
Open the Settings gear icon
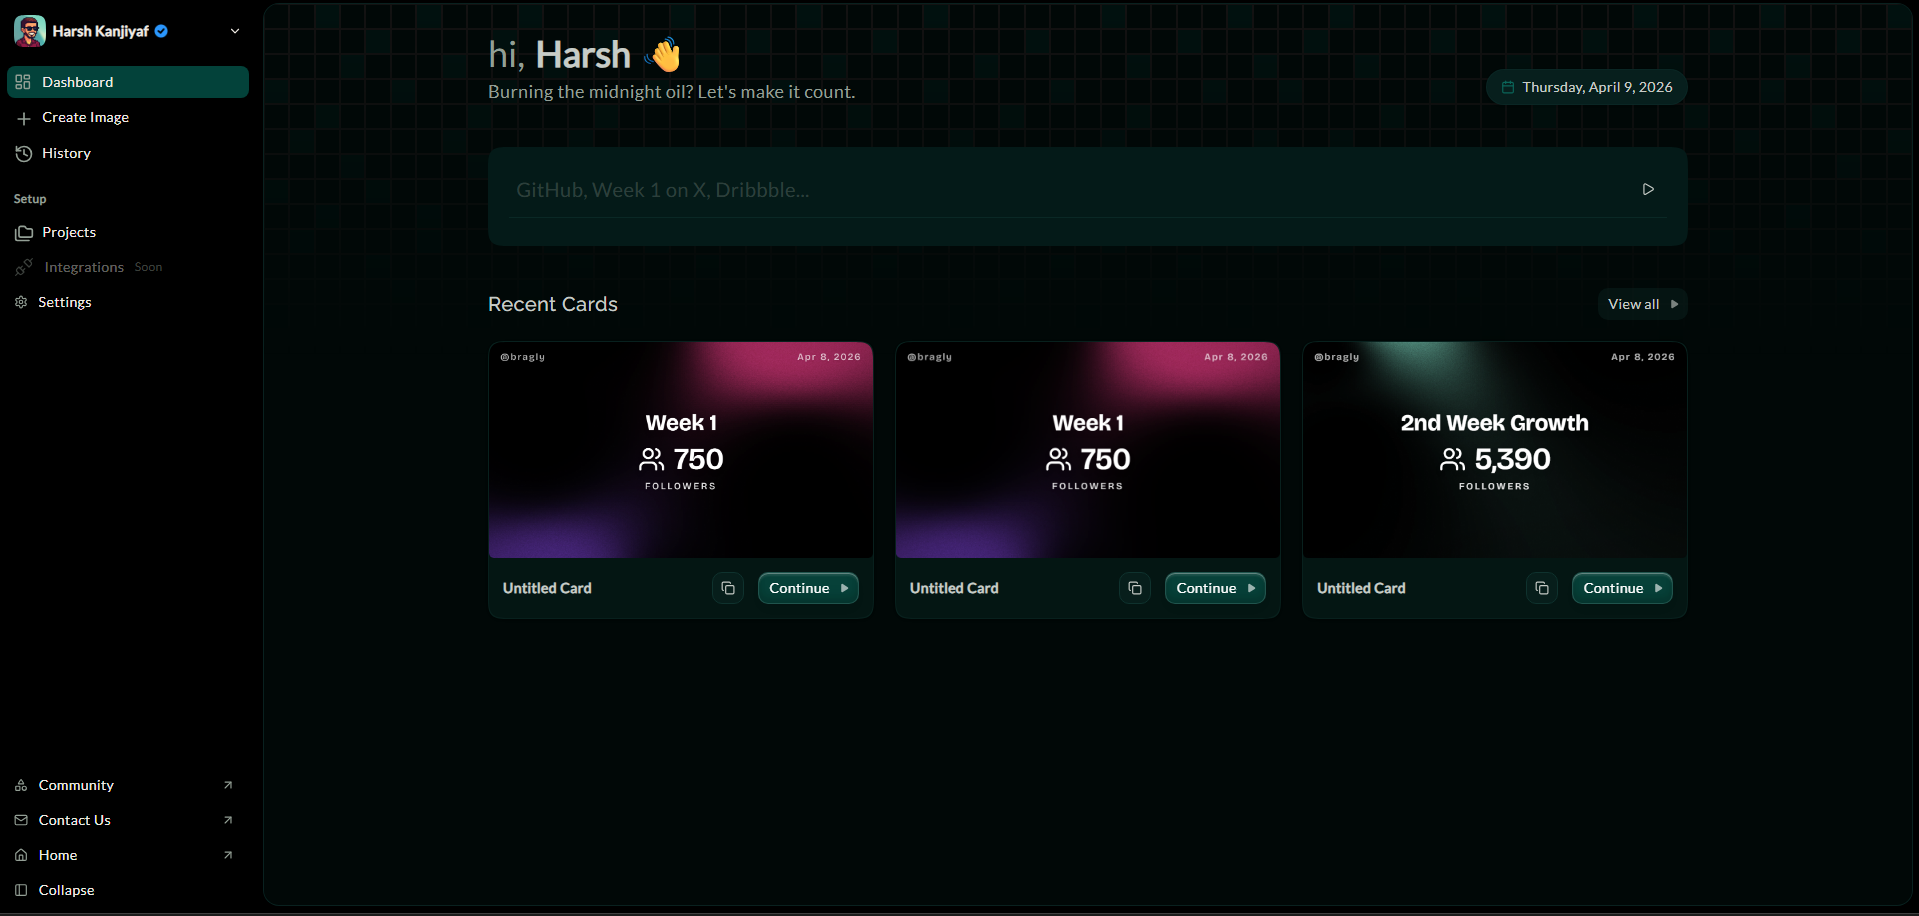click(x=21, y=301)
